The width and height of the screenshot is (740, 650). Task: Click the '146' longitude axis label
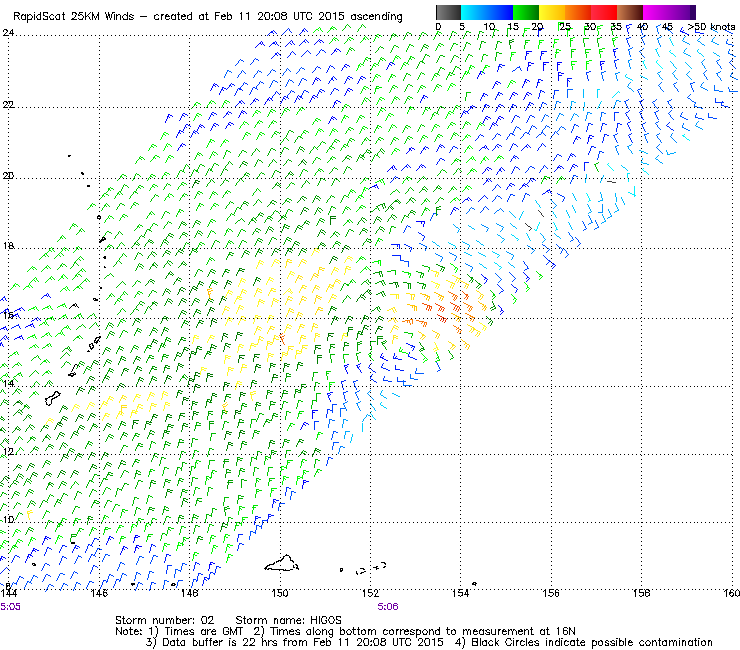click(99, 593)
